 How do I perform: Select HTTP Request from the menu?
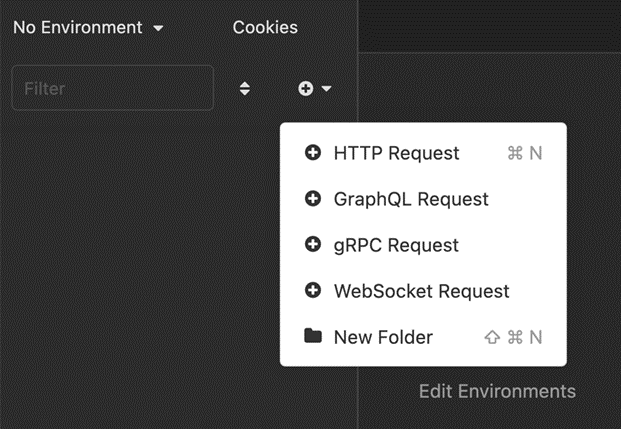[x=396, y=153]
